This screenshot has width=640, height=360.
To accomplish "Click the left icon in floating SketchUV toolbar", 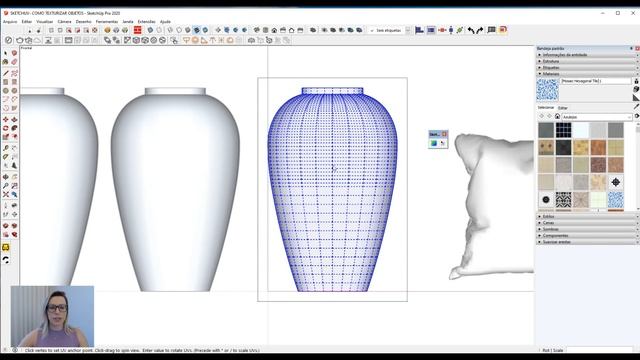I will click(433, 143).
